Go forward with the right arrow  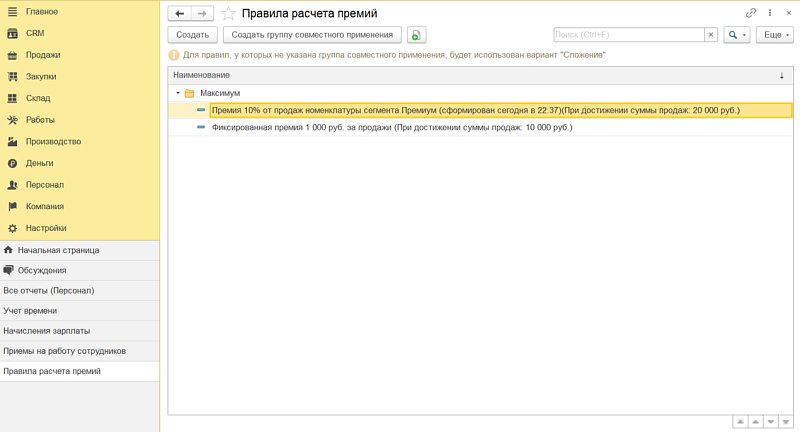point(202,13)
